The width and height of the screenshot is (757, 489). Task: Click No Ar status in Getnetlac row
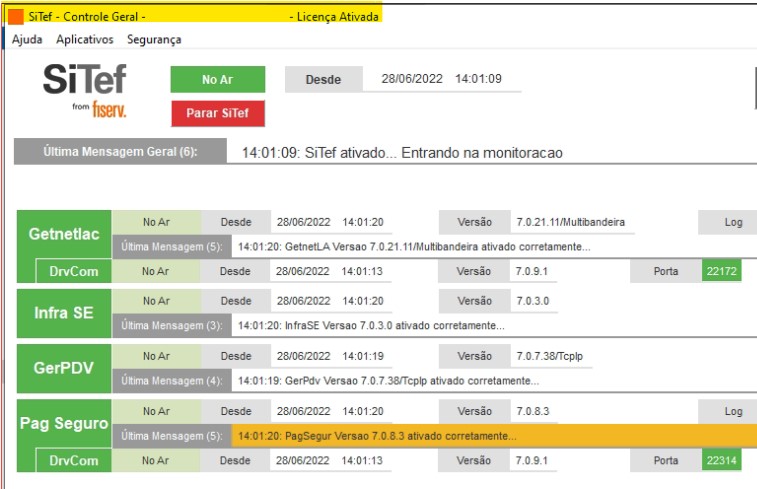click(156, 222)
